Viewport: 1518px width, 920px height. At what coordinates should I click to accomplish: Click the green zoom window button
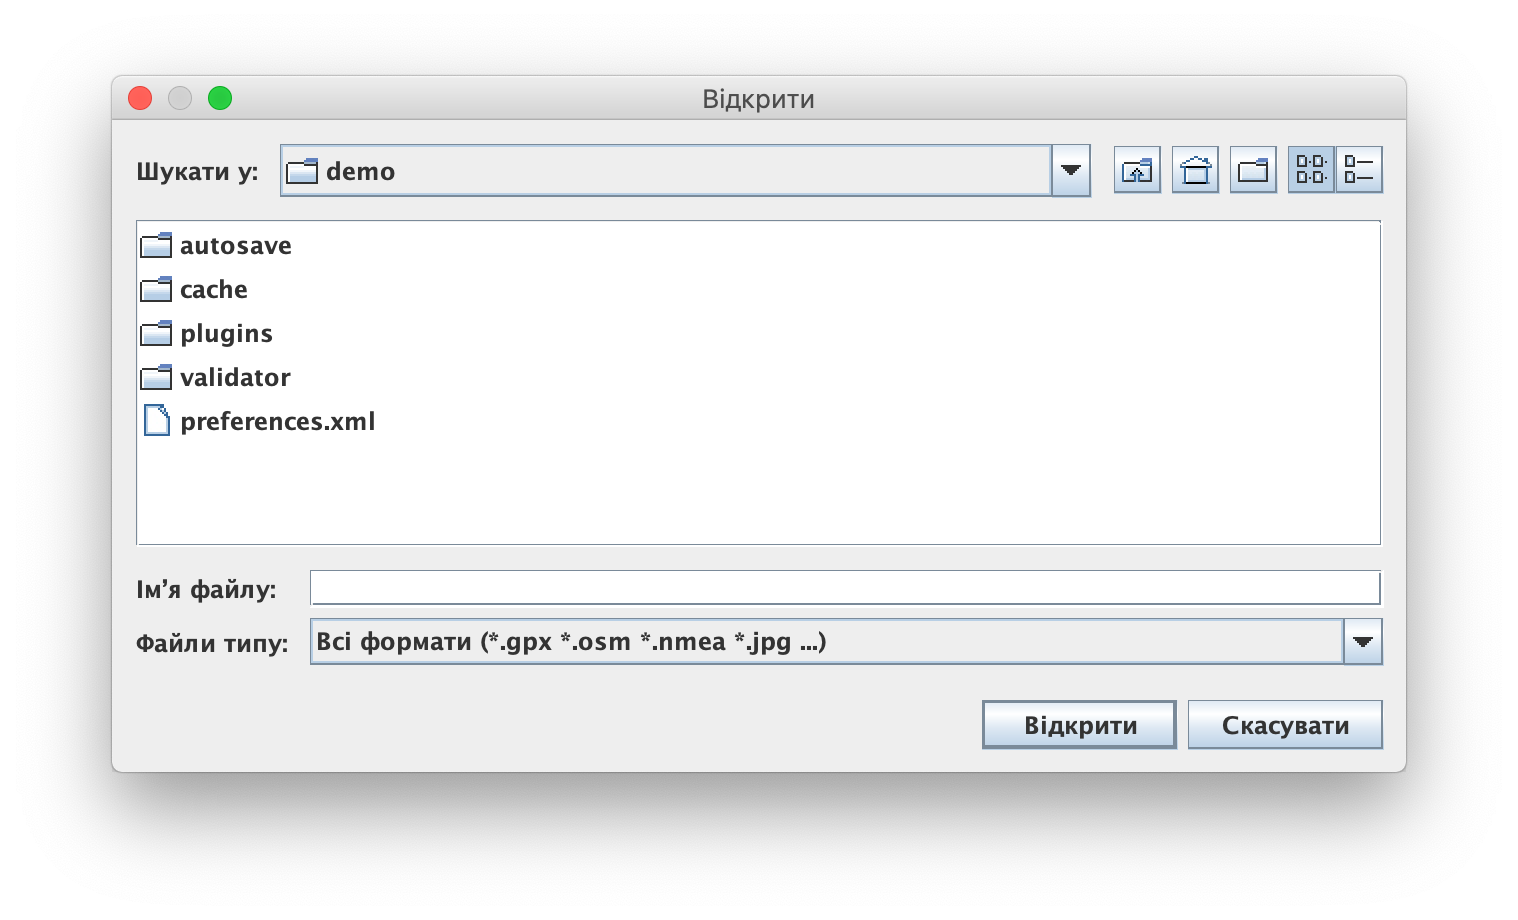[220, 98]
